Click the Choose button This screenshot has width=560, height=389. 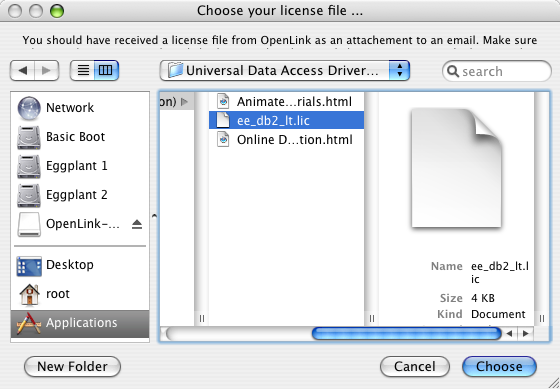[x=499, y=366]
